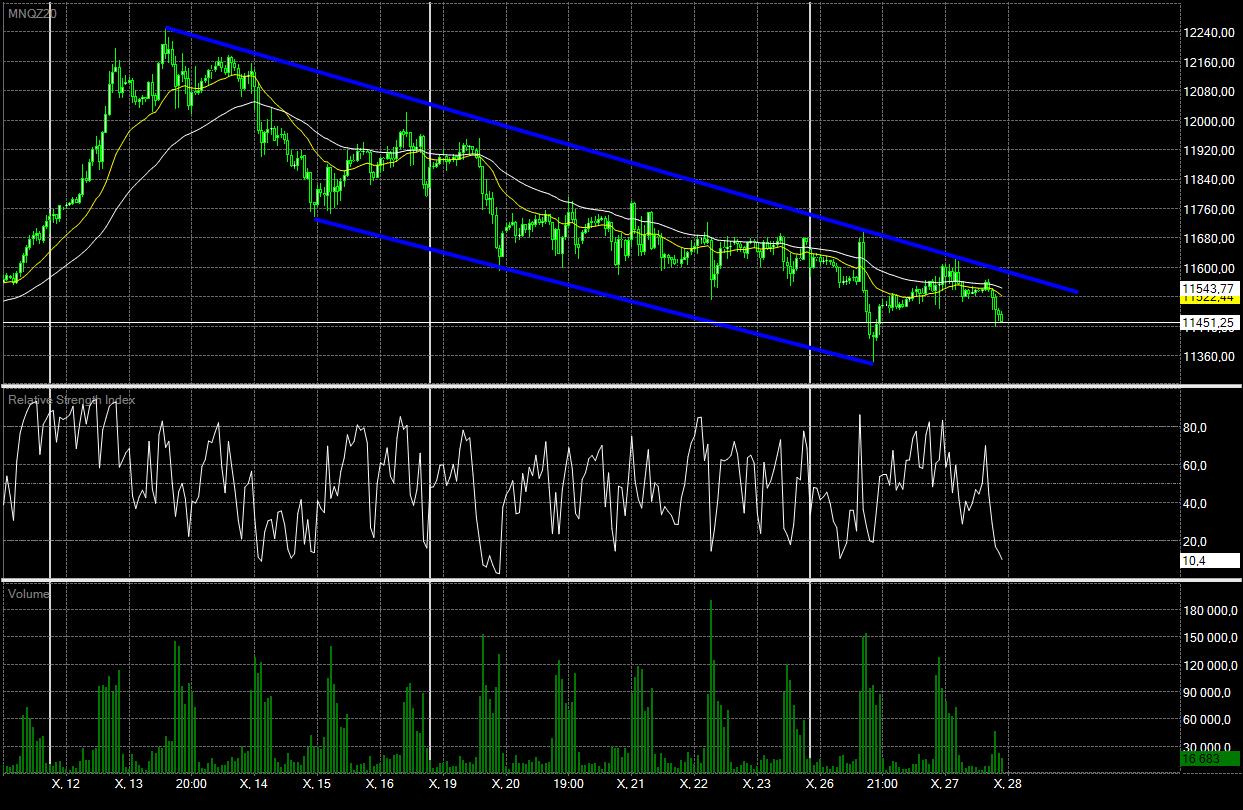Screen dimensions: 1243x810
Task: Click the X, 14 date label
Action: click(x=254, y=783)
